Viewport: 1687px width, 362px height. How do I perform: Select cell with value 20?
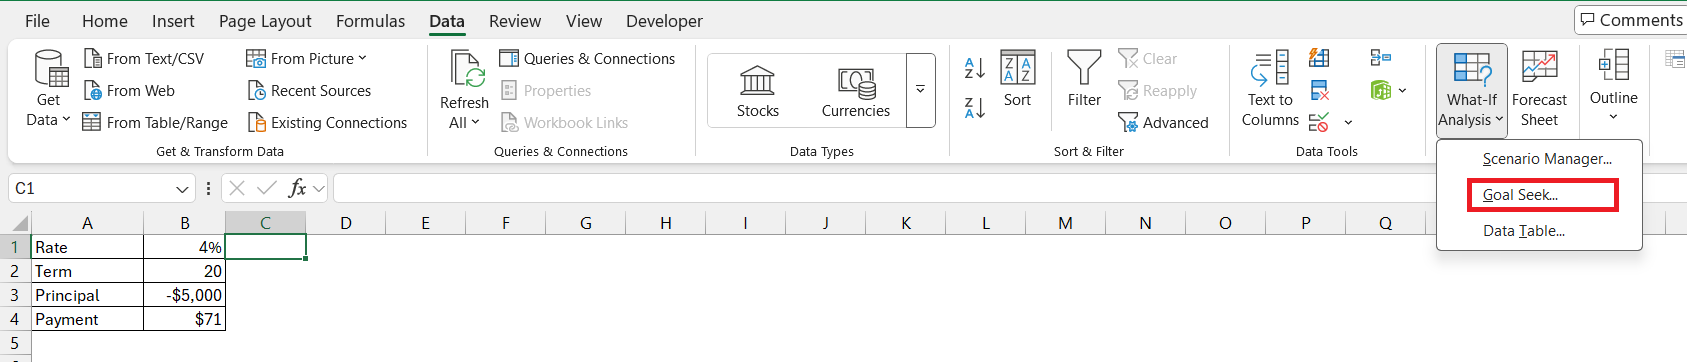185,271
